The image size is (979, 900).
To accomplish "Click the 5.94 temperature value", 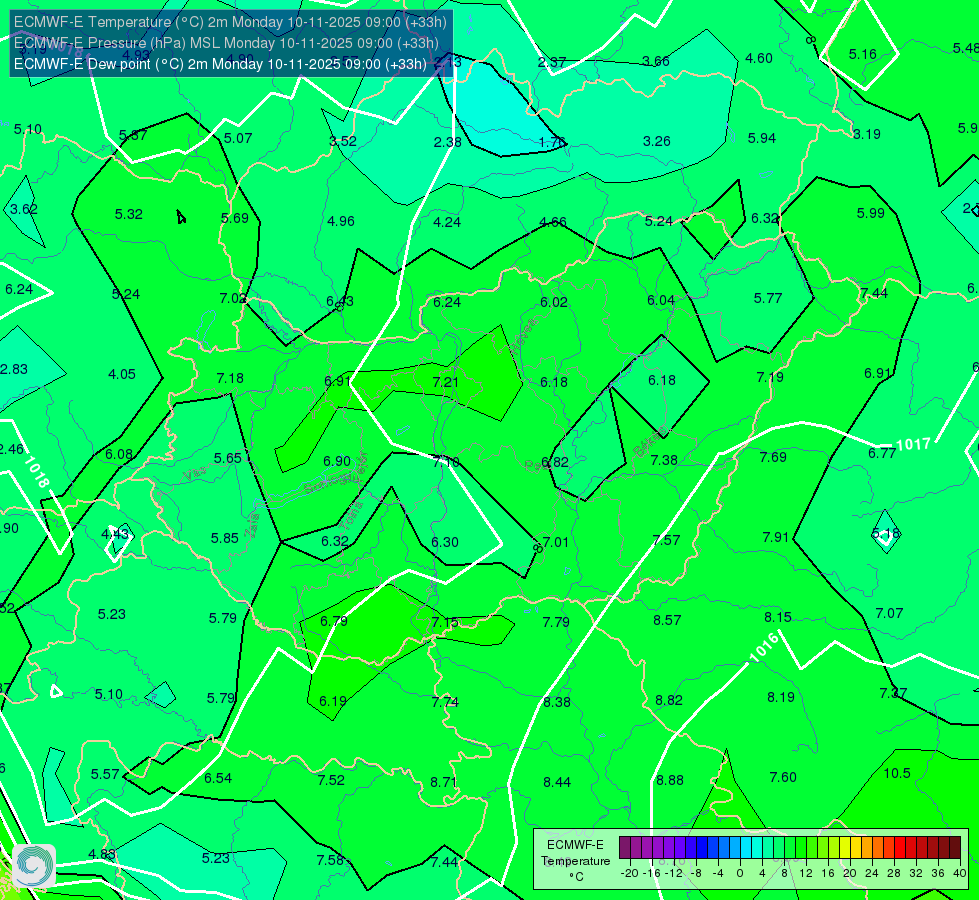I will click(x=762, y=138).
